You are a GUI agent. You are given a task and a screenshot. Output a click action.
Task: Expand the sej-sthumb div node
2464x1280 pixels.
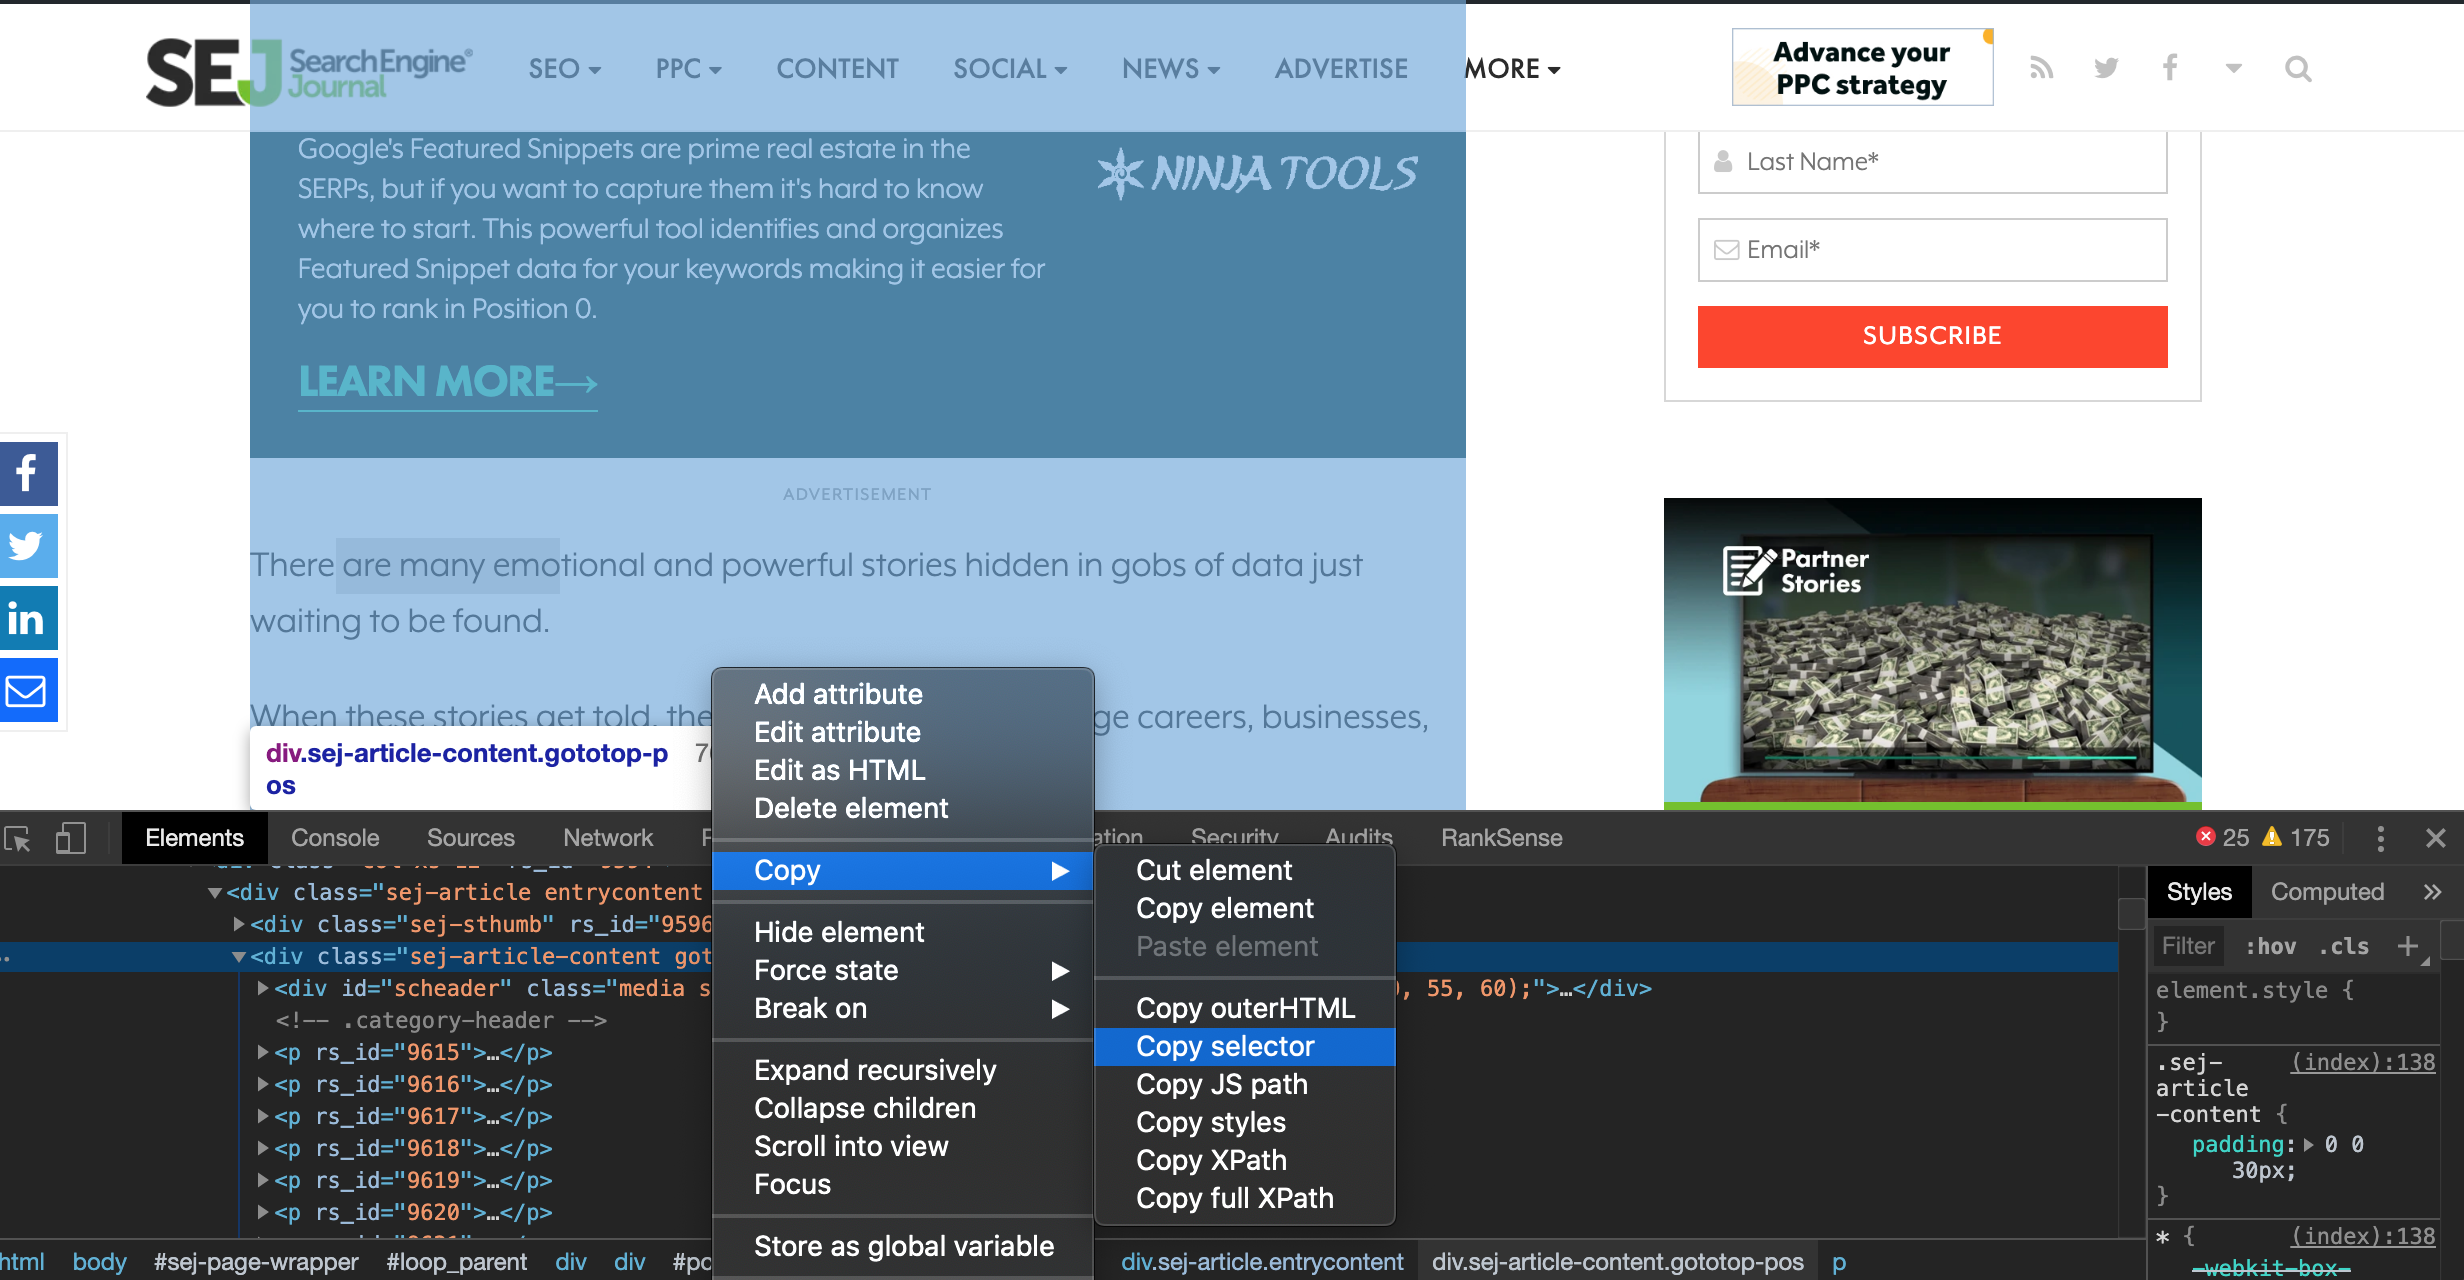(238, 924)
